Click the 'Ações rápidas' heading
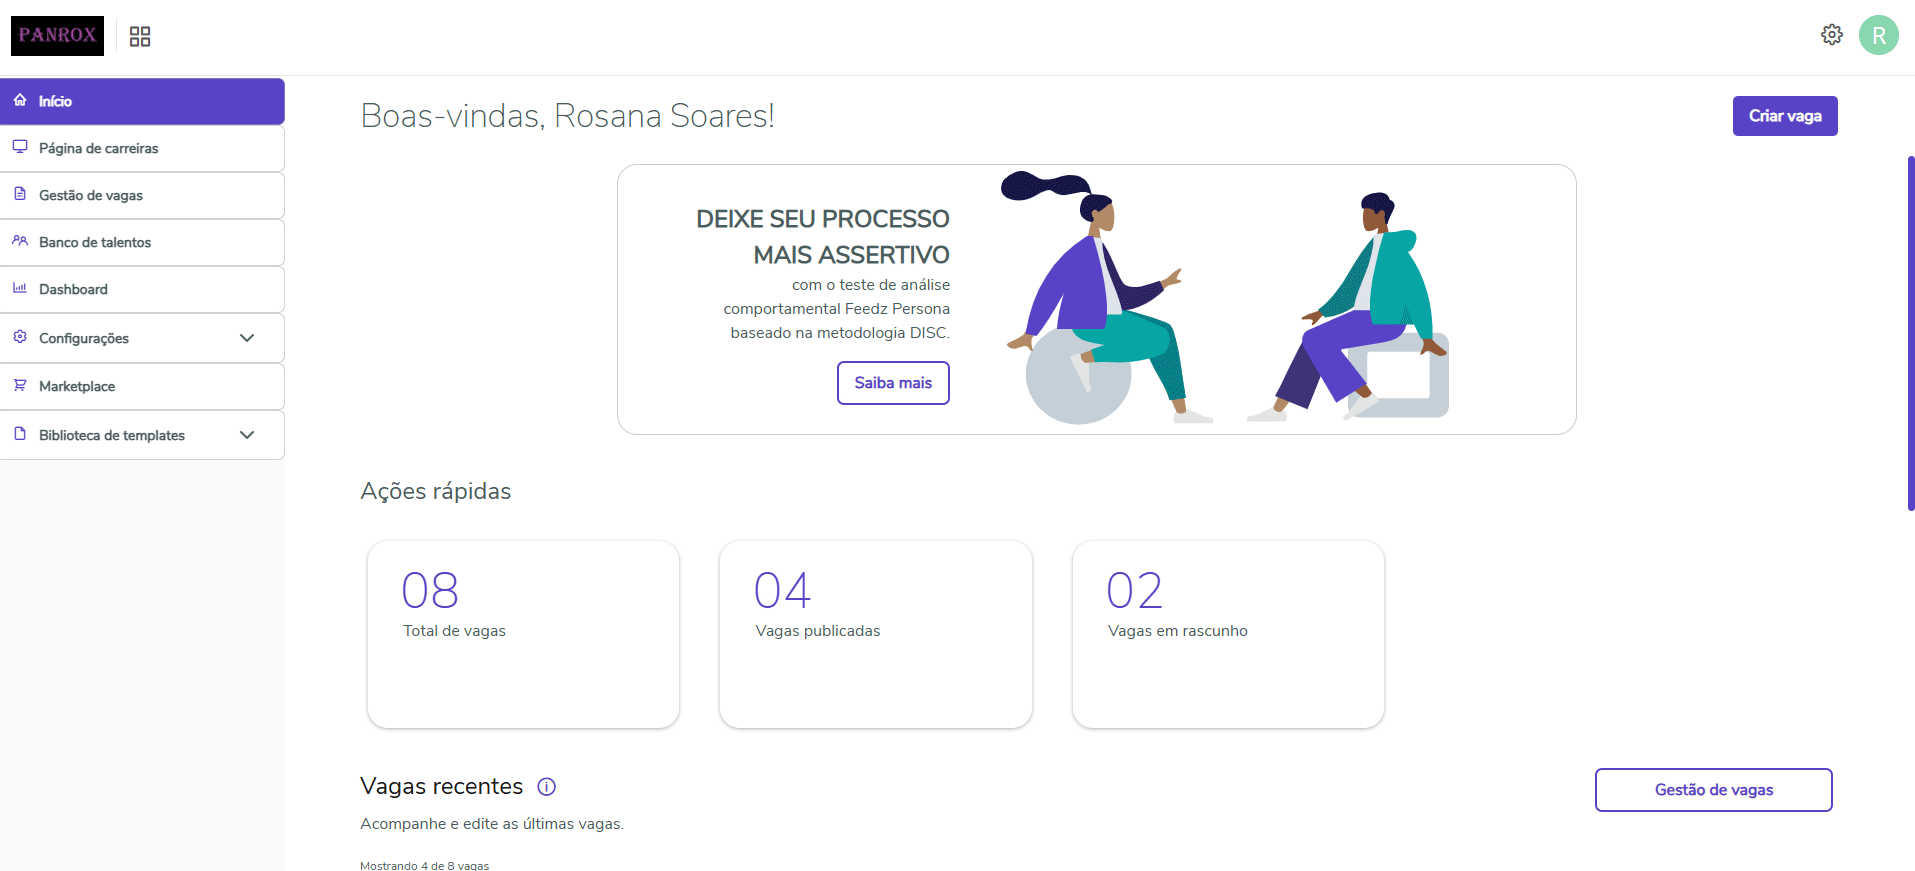The width and height of the screenshot is (1915, 871). [x=435, y=491]
